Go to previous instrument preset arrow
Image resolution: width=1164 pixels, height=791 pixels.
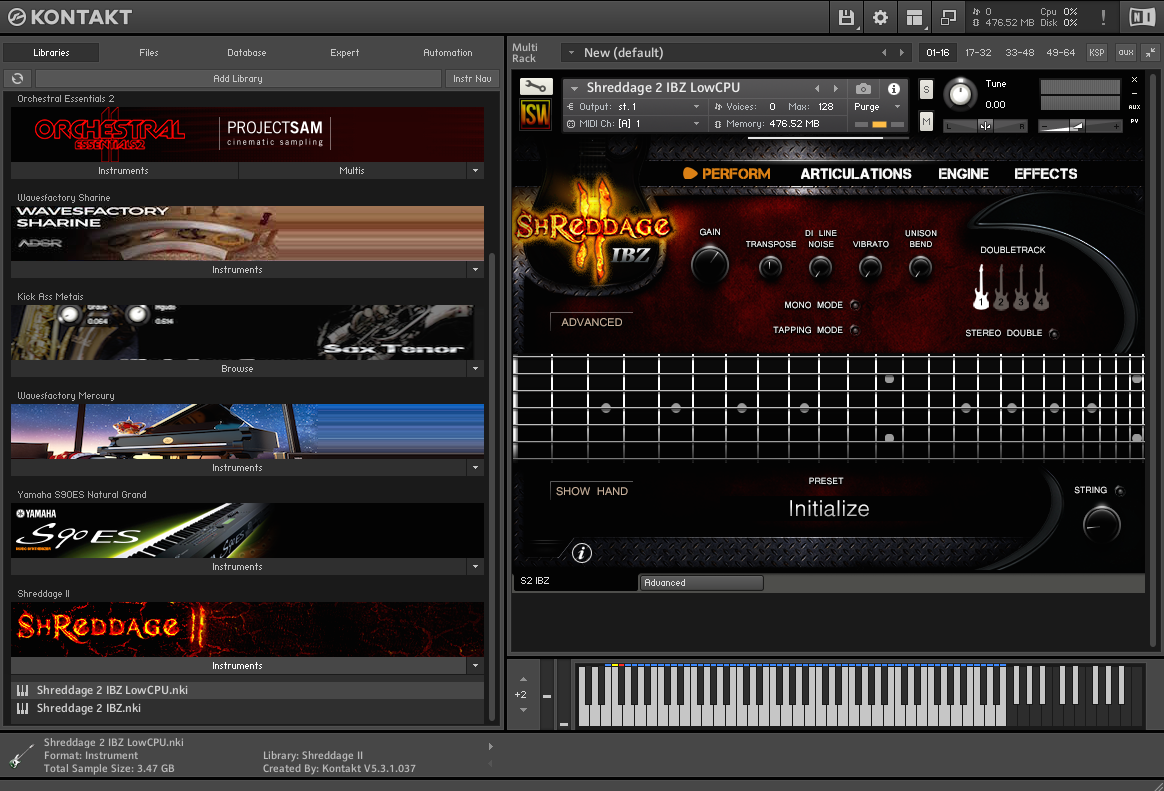(817, 88)
